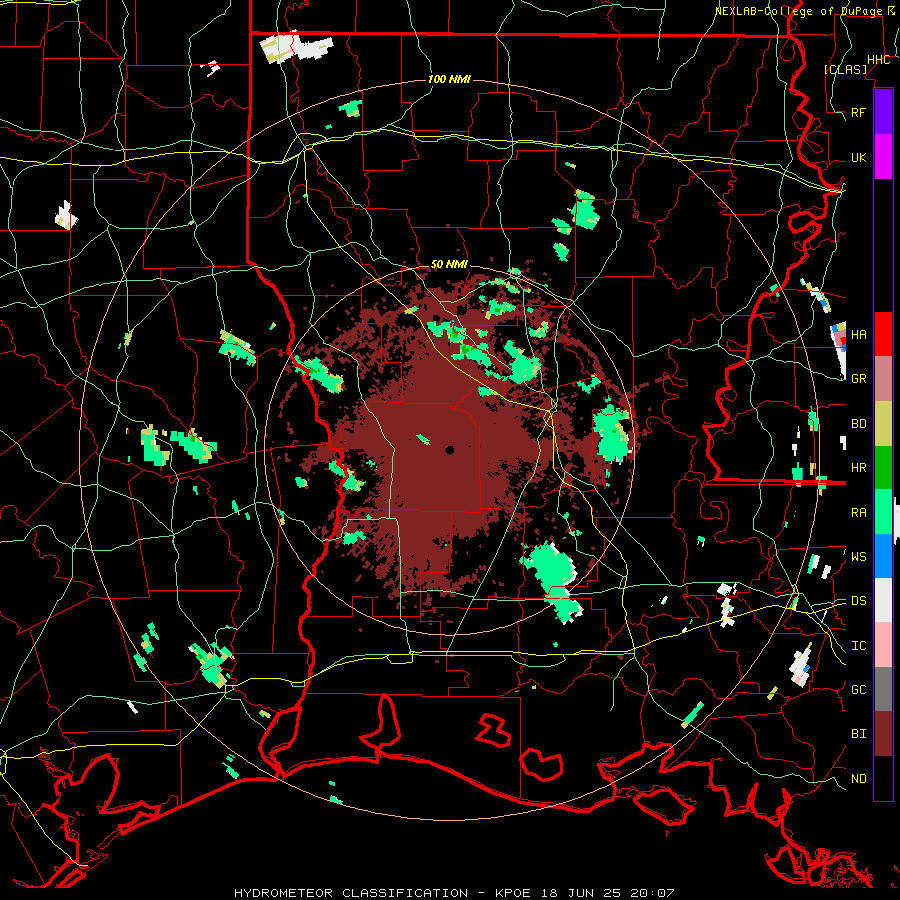Select the light pink IC legend swatch
Image resolution: width=900 pixels, height=900 pixels.
[883, 645]
